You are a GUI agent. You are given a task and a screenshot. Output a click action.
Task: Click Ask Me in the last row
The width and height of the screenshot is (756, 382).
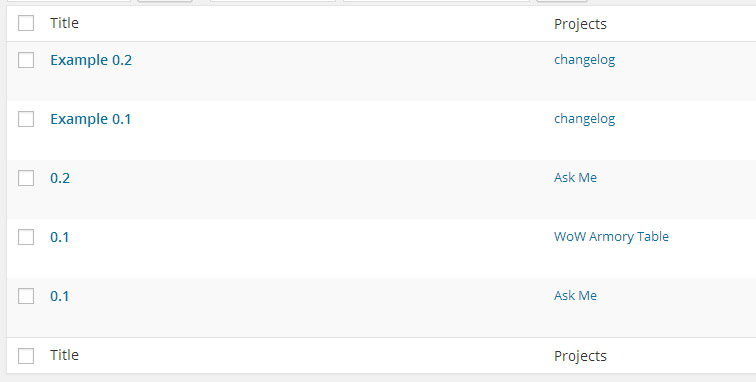point(575,296)
